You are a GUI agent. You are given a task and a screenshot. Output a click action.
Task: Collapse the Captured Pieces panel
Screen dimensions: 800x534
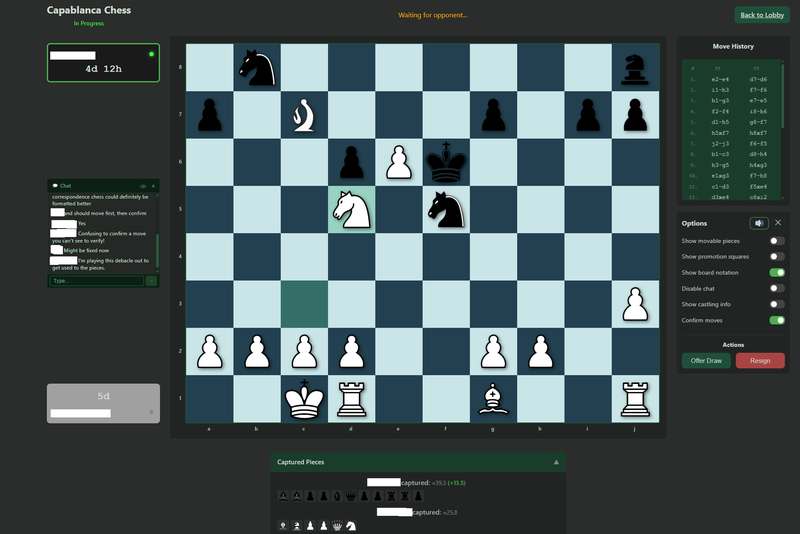tap(556, 462)
